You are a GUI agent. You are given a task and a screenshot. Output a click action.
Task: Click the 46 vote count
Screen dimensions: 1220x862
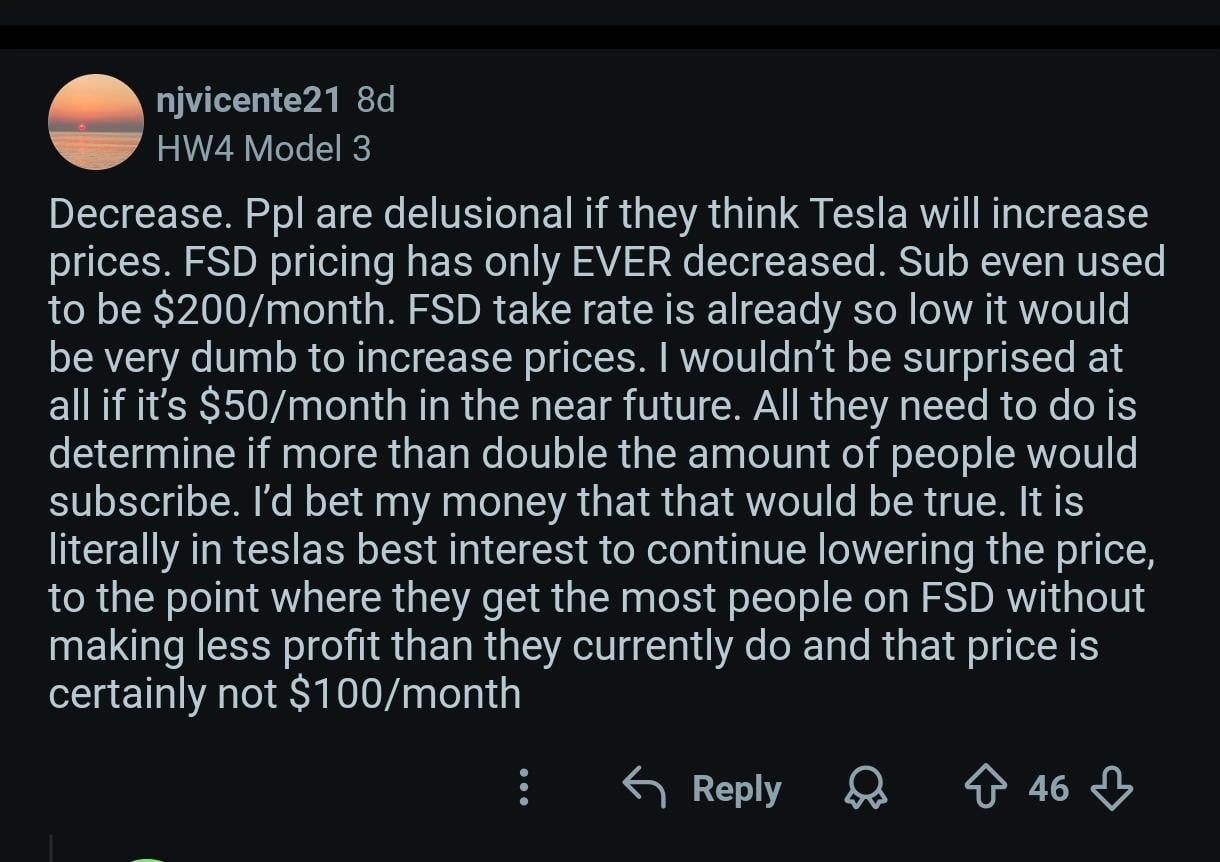[x=1049, y=789]
